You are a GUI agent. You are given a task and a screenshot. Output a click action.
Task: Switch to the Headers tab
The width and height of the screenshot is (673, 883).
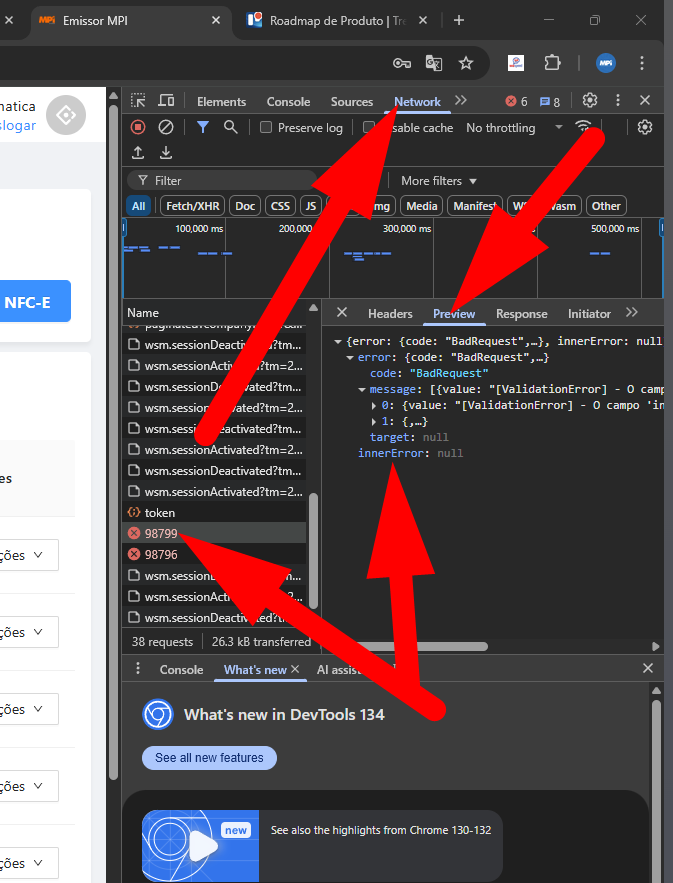[x=390, y=313]
